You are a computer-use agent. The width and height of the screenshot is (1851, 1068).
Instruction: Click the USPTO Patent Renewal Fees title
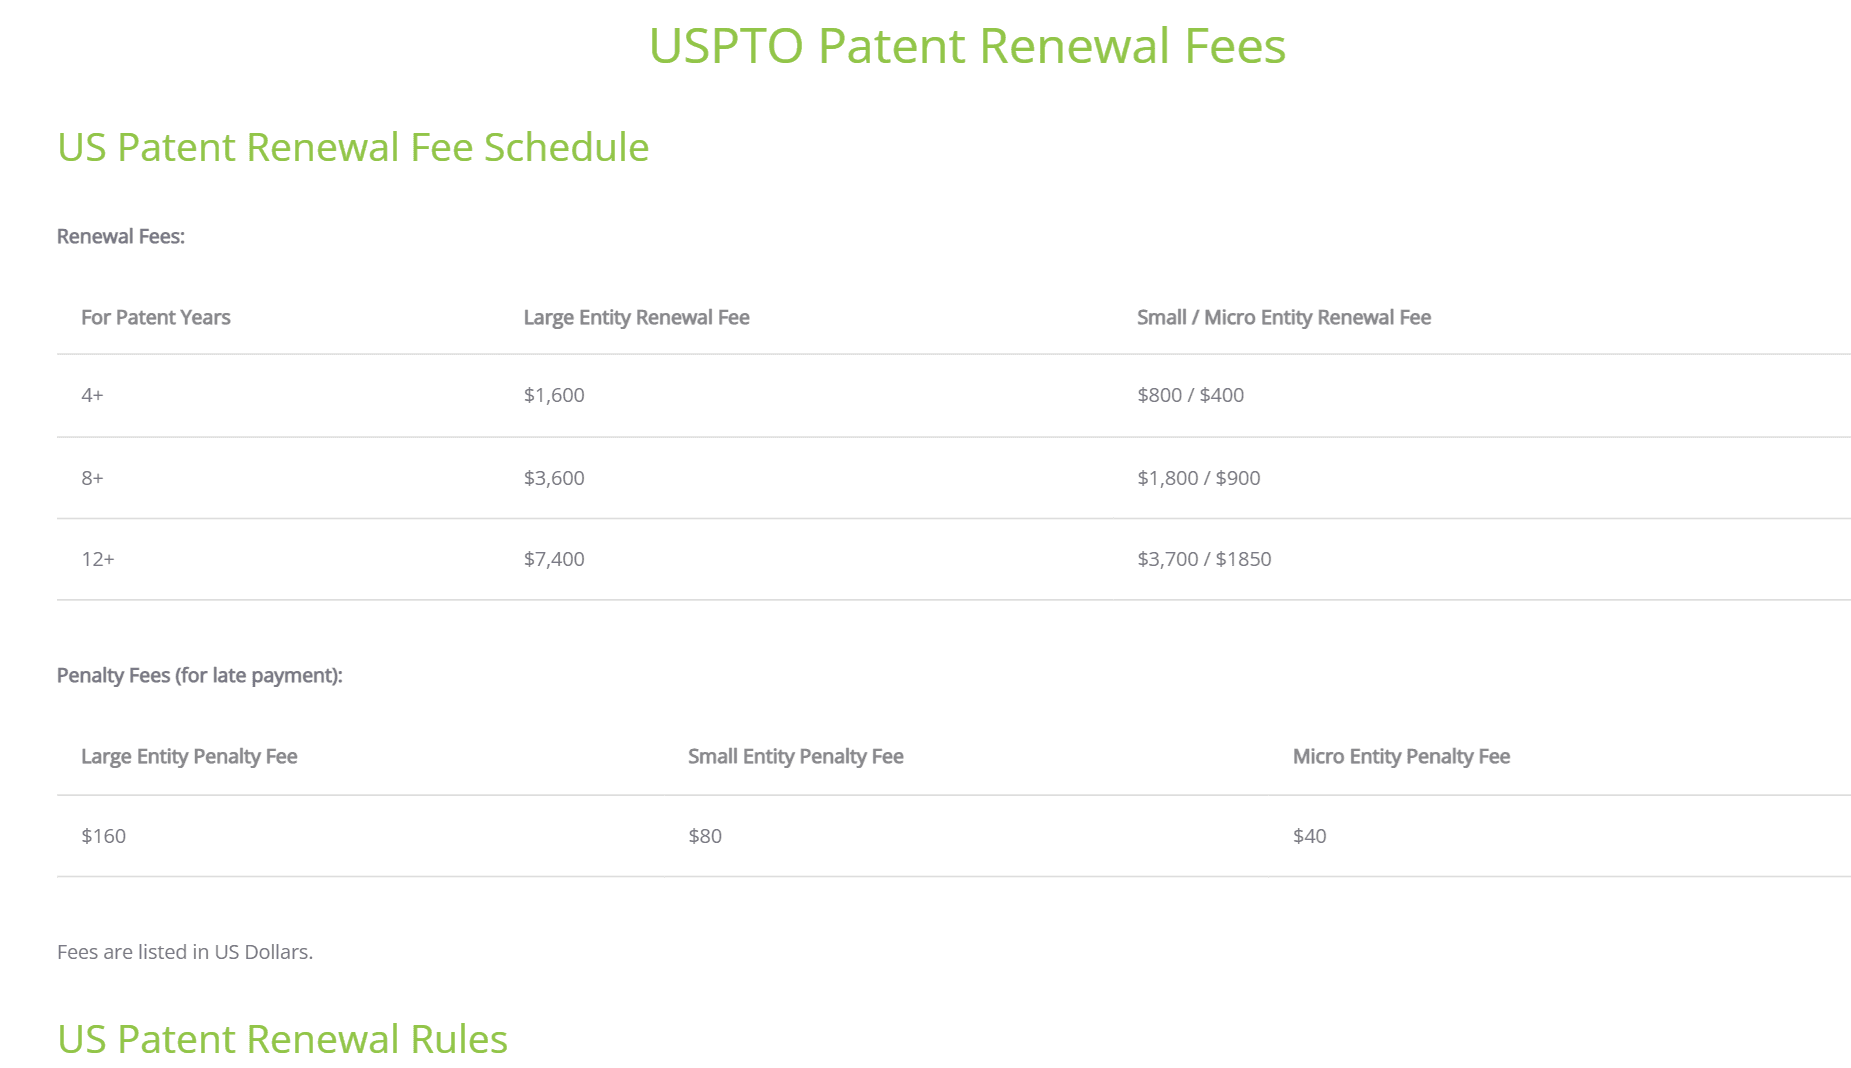pyautogui.click(x=967, y=46)
